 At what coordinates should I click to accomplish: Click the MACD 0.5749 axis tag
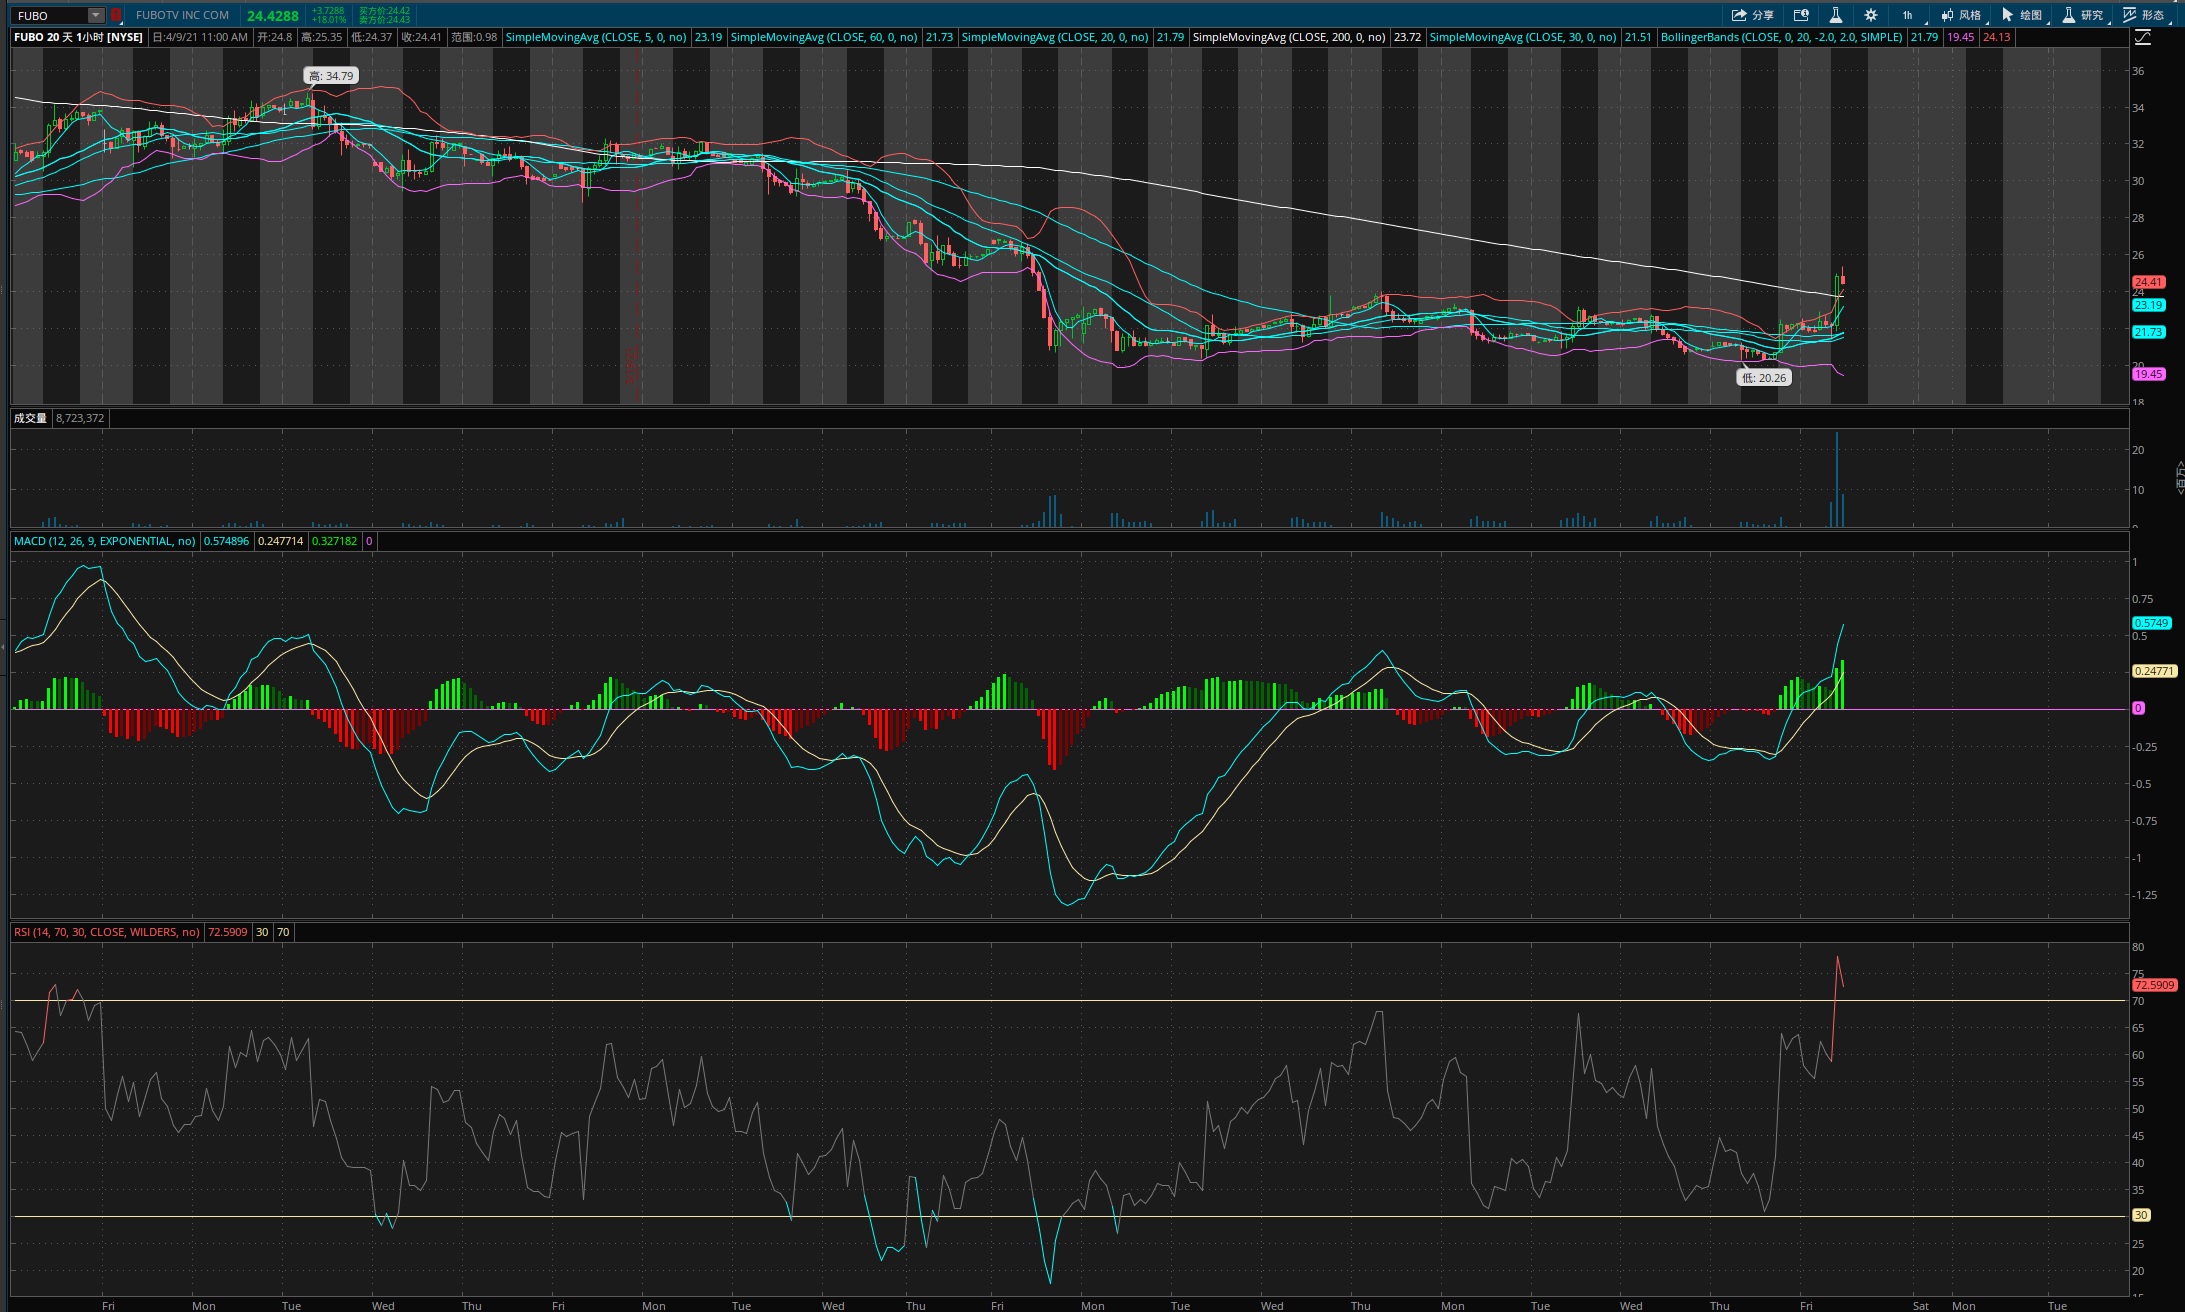[2152, 623]
